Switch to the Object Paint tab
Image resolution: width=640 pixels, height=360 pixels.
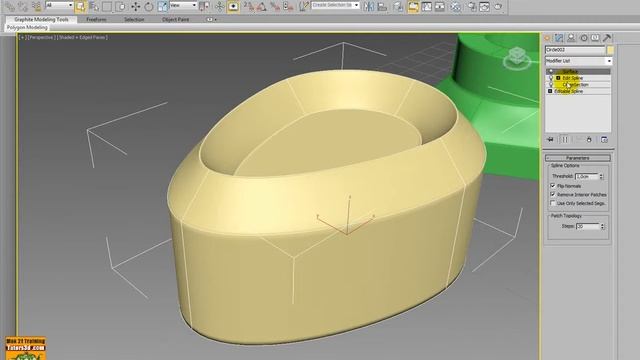[176, 19]
